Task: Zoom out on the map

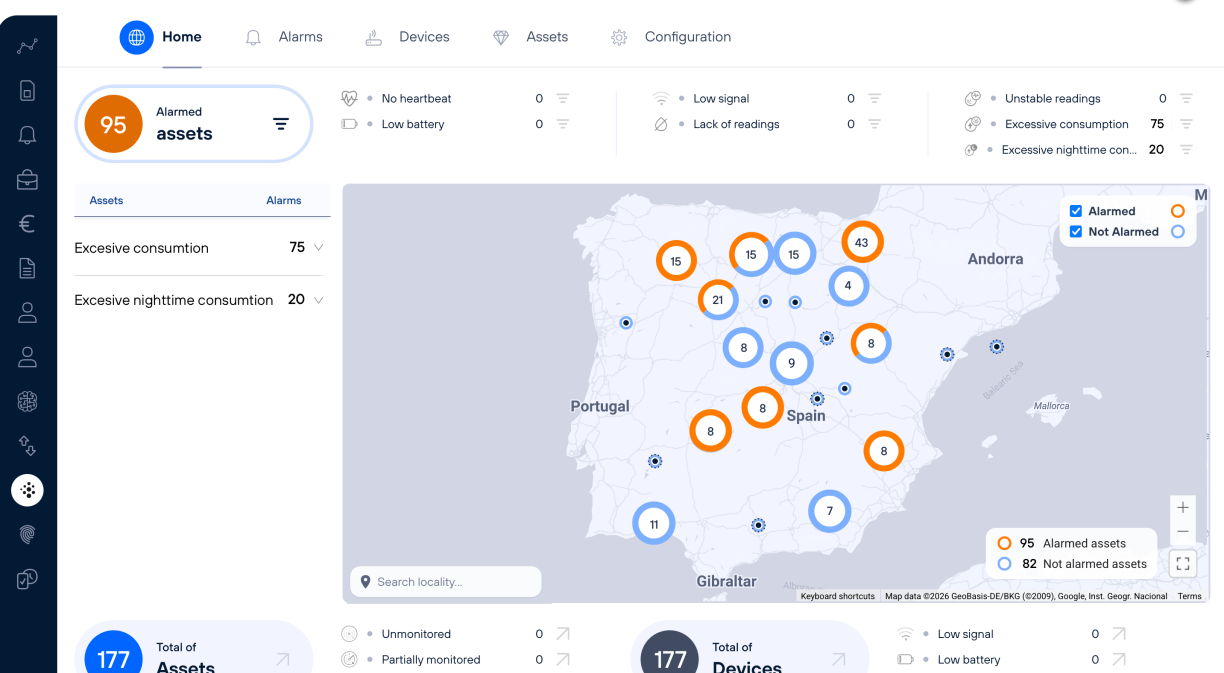Action: point(1183,531)
